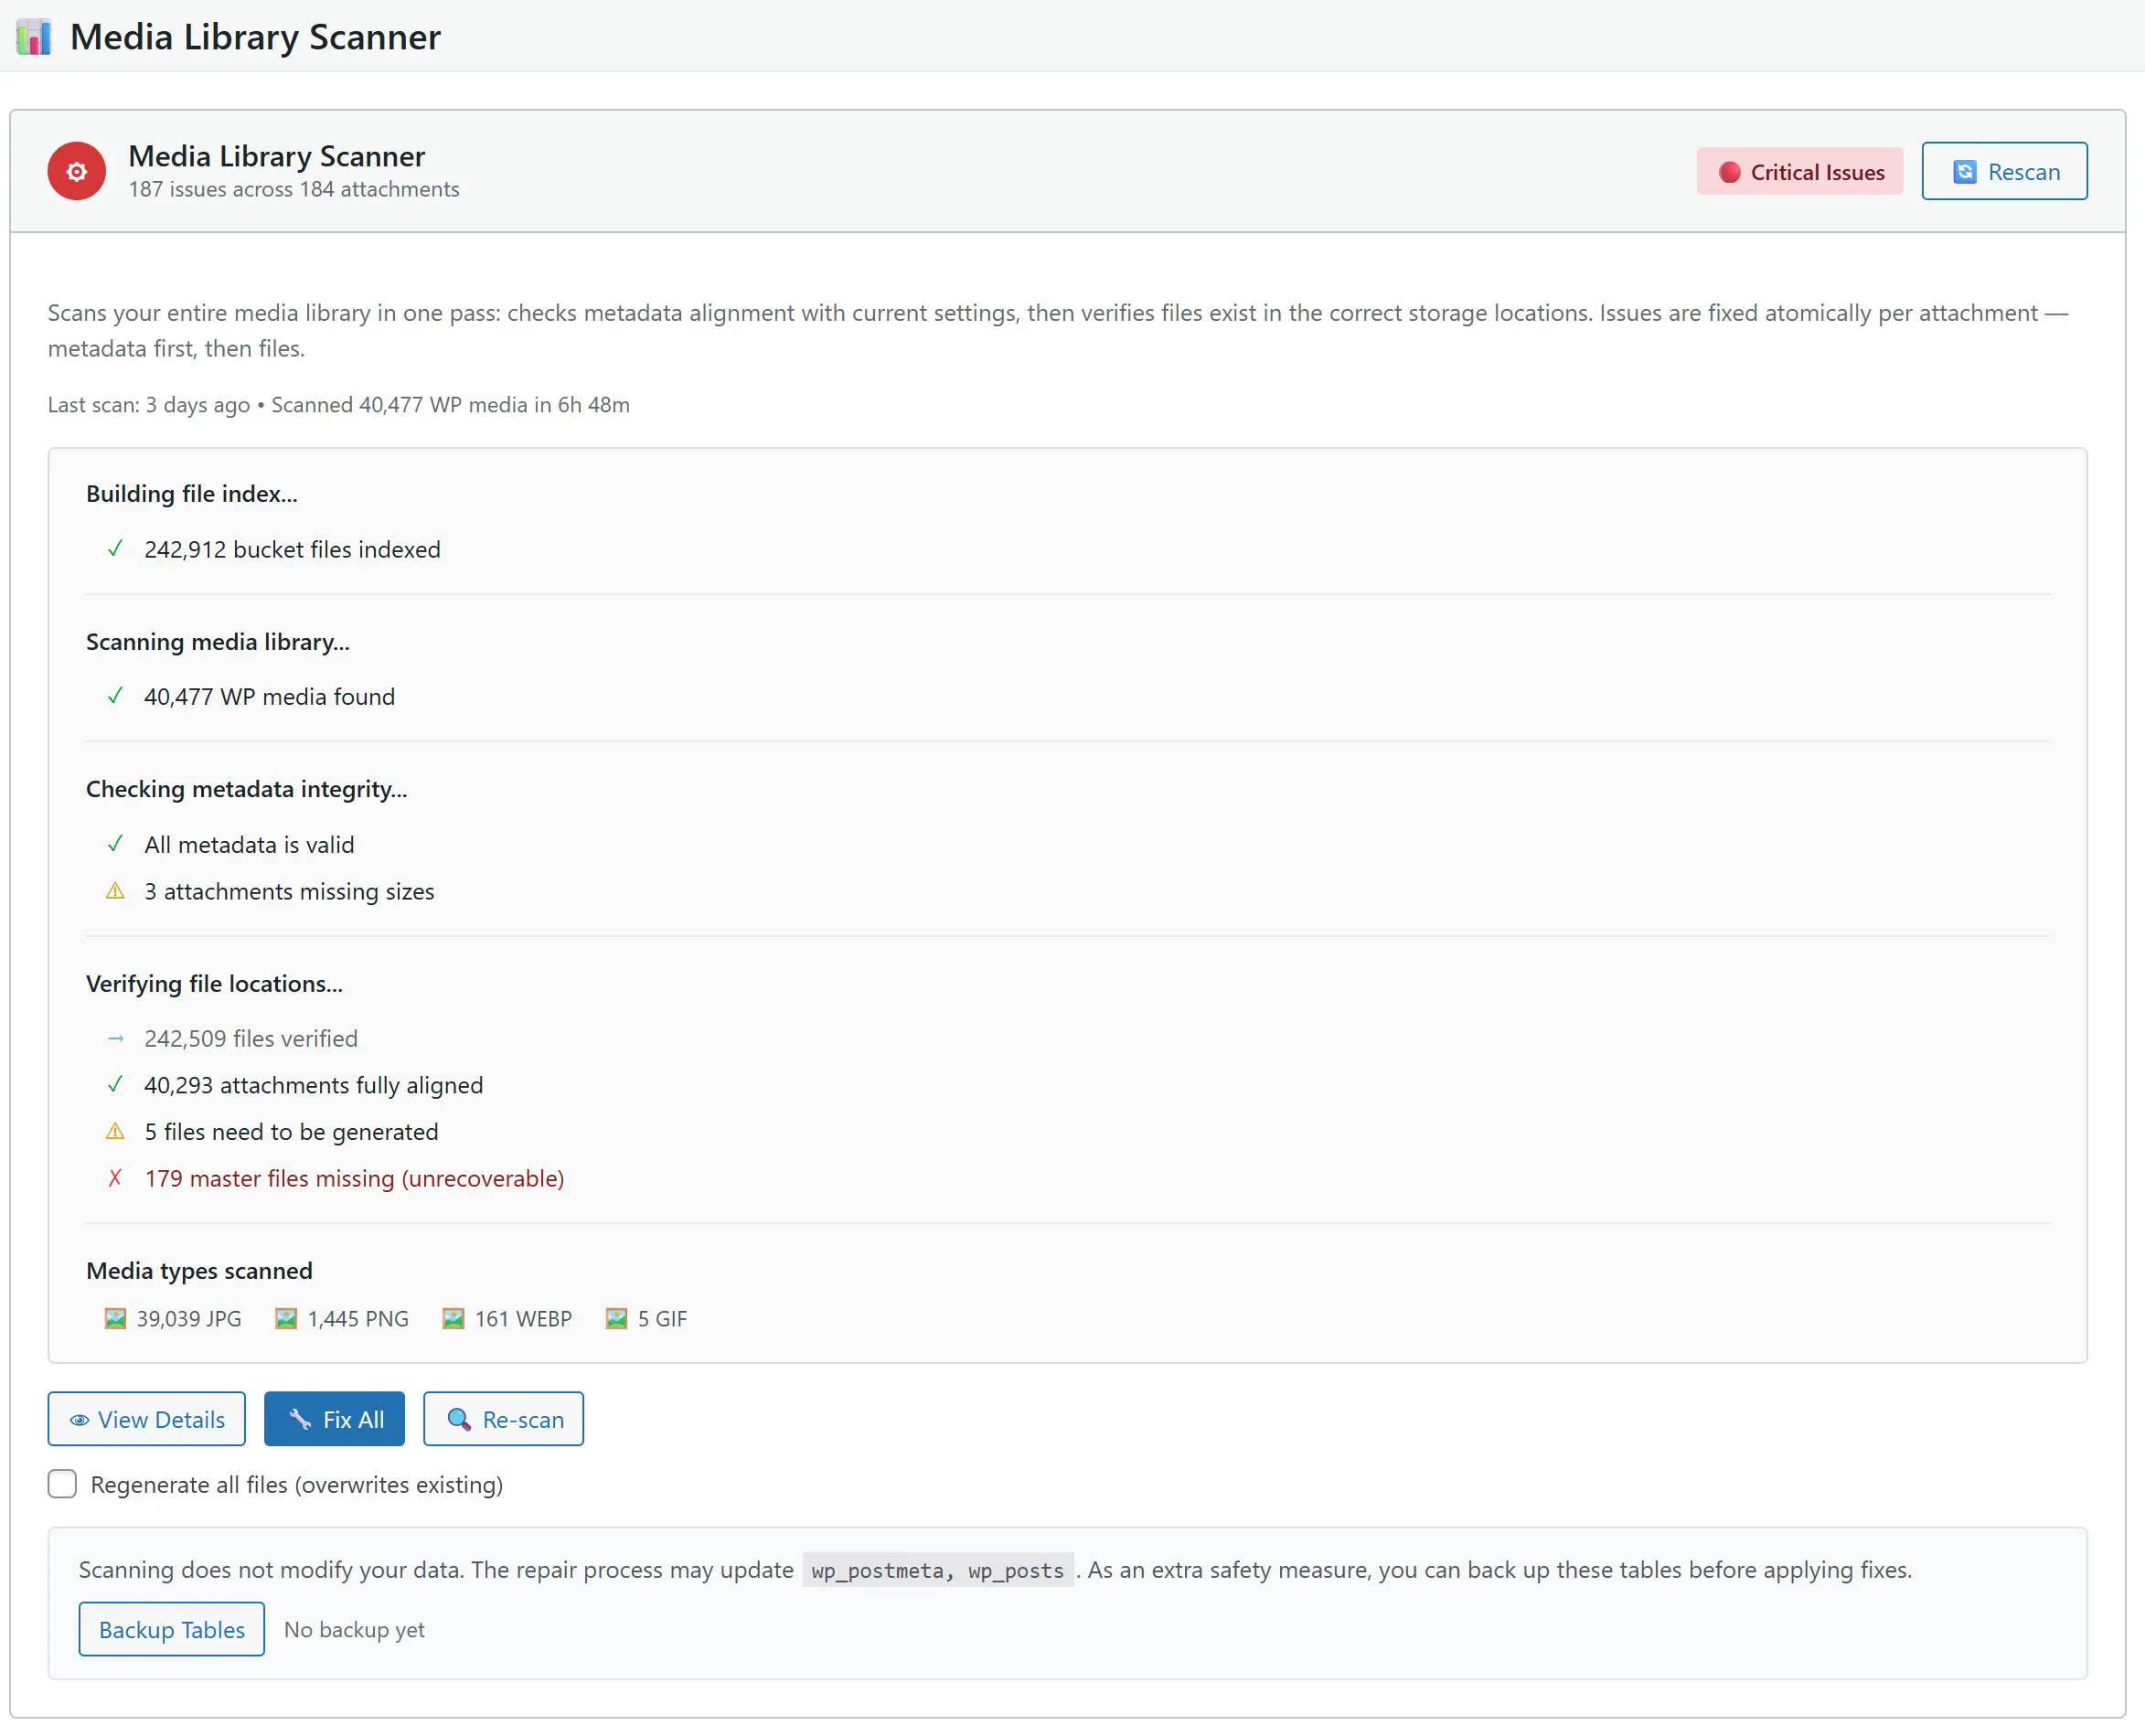The height and width of the screenshot is (1736, 2145).
Task: Click the Media Library Scanner page title
Action: pyautogui.click(x=255, y=37)
